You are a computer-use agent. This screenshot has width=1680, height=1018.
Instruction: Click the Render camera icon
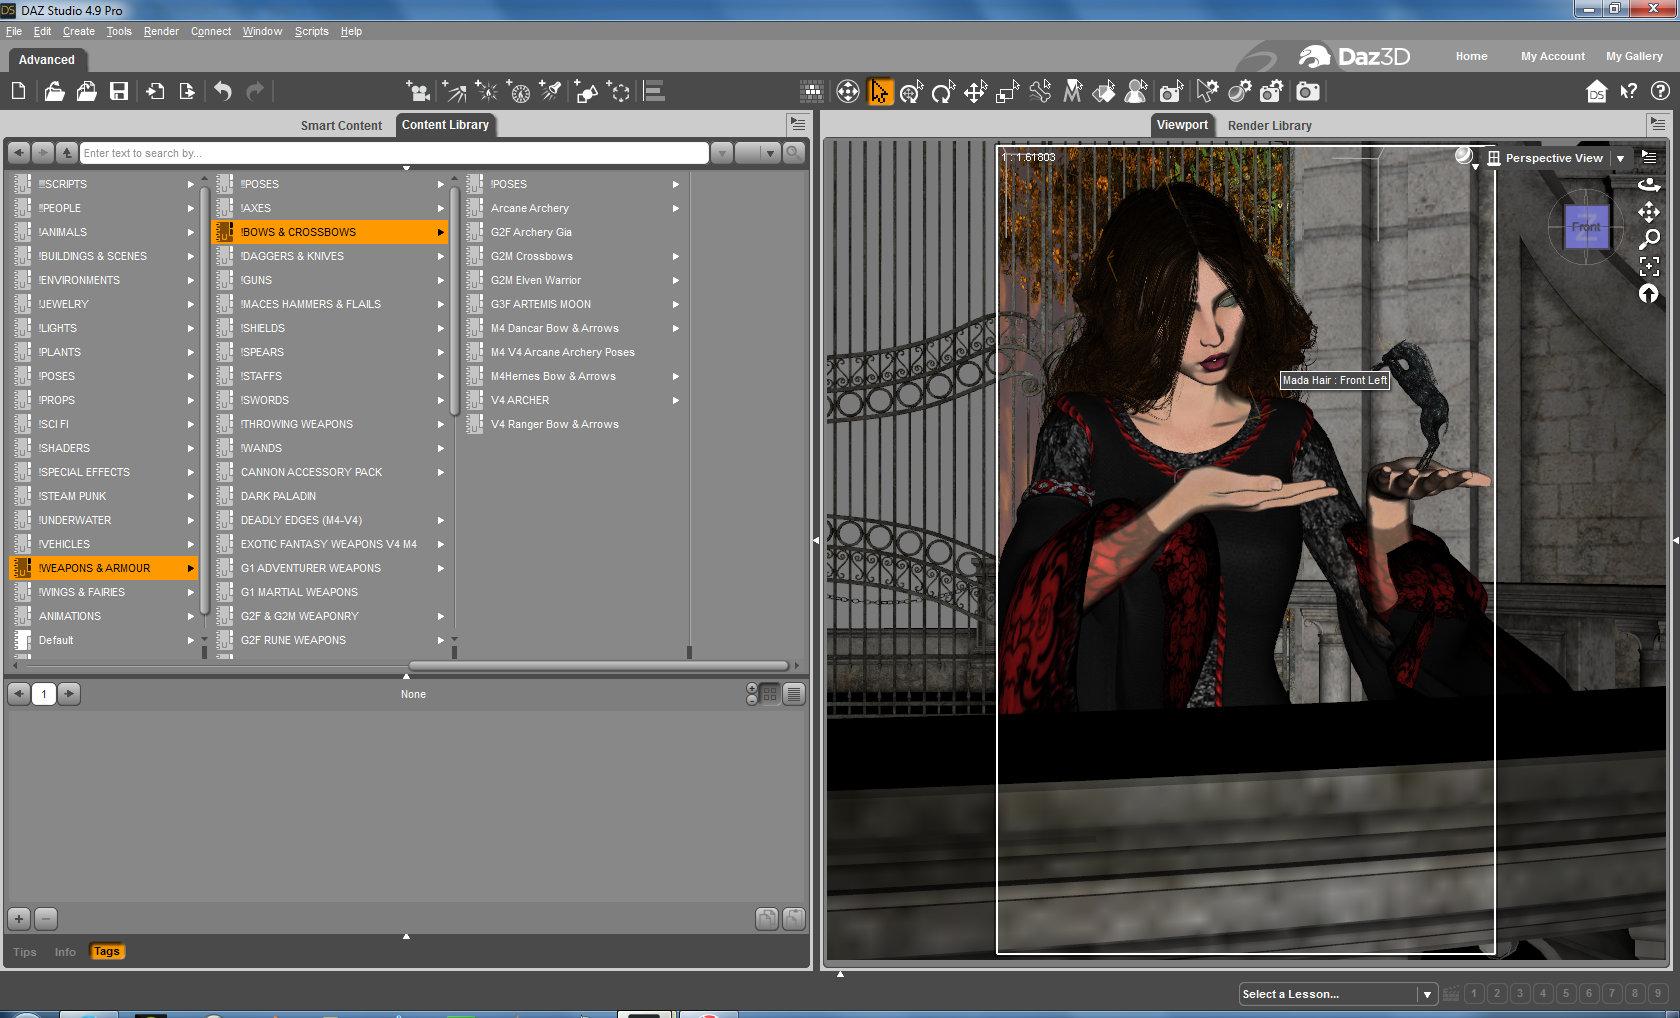pyautogui.click(x=1307, y=93)
